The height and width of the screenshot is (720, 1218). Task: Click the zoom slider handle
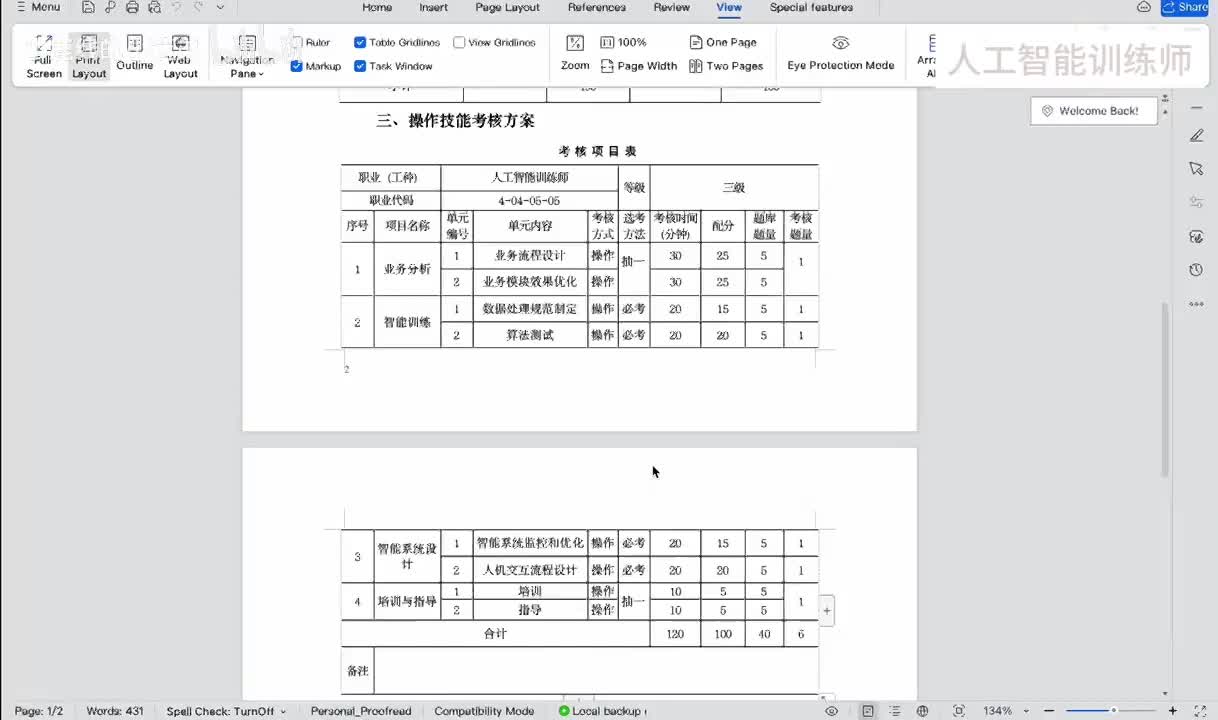coord(1113,711)
